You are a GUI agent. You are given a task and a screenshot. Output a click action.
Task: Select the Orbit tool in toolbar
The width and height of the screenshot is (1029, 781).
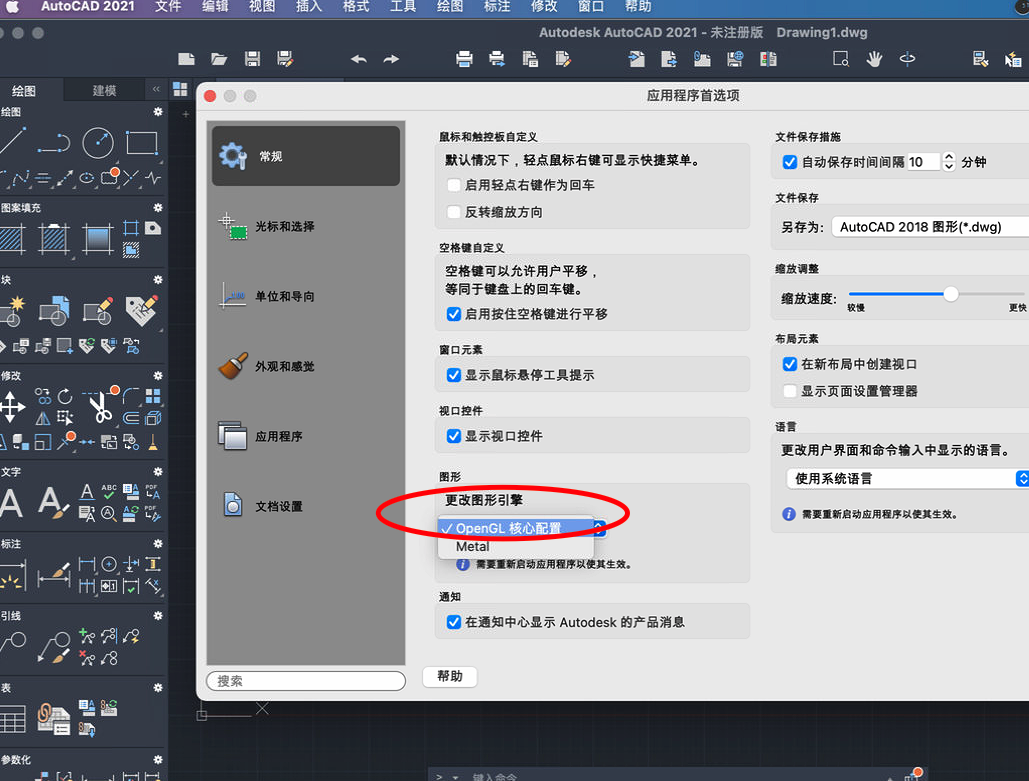(908, 59)
